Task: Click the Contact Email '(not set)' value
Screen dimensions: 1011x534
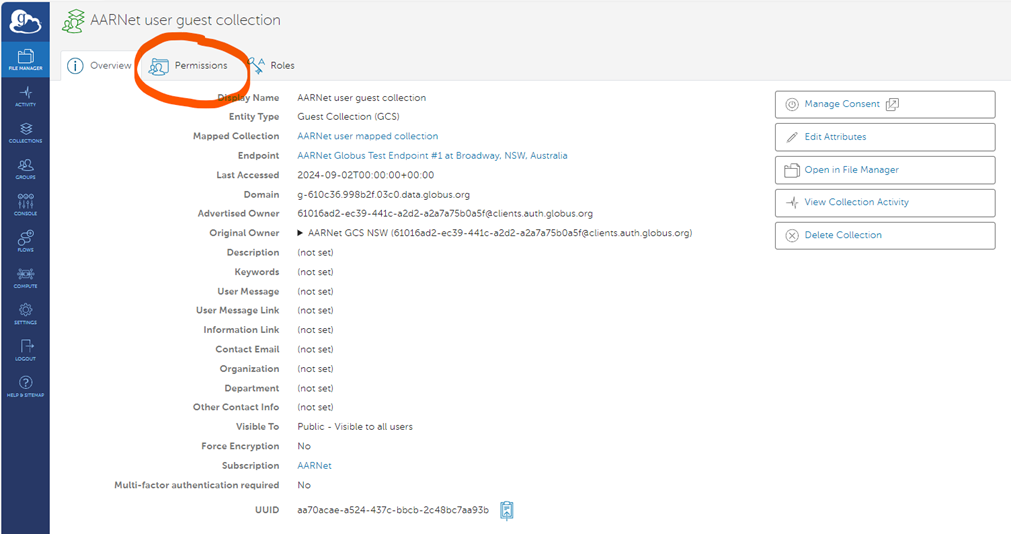Action: [315, 350]
